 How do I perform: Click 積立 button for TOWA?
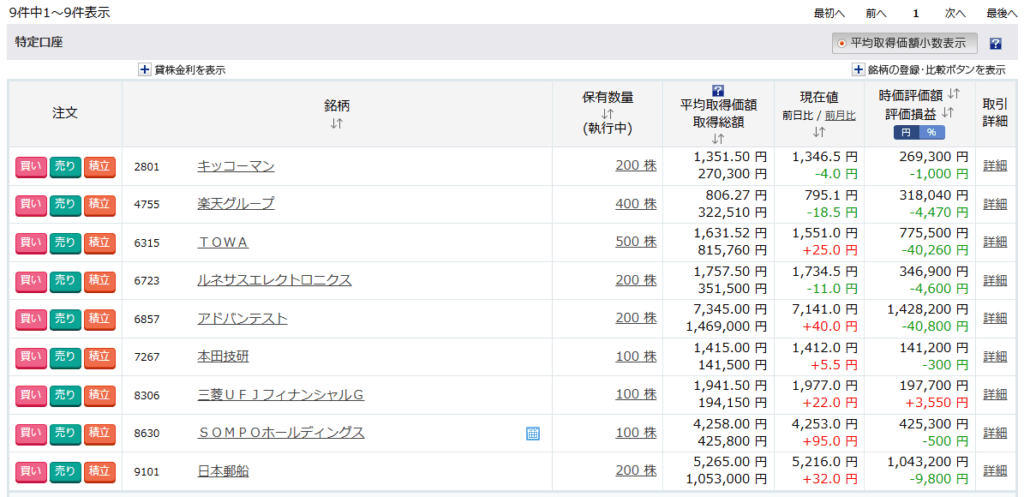click(99, 244)
